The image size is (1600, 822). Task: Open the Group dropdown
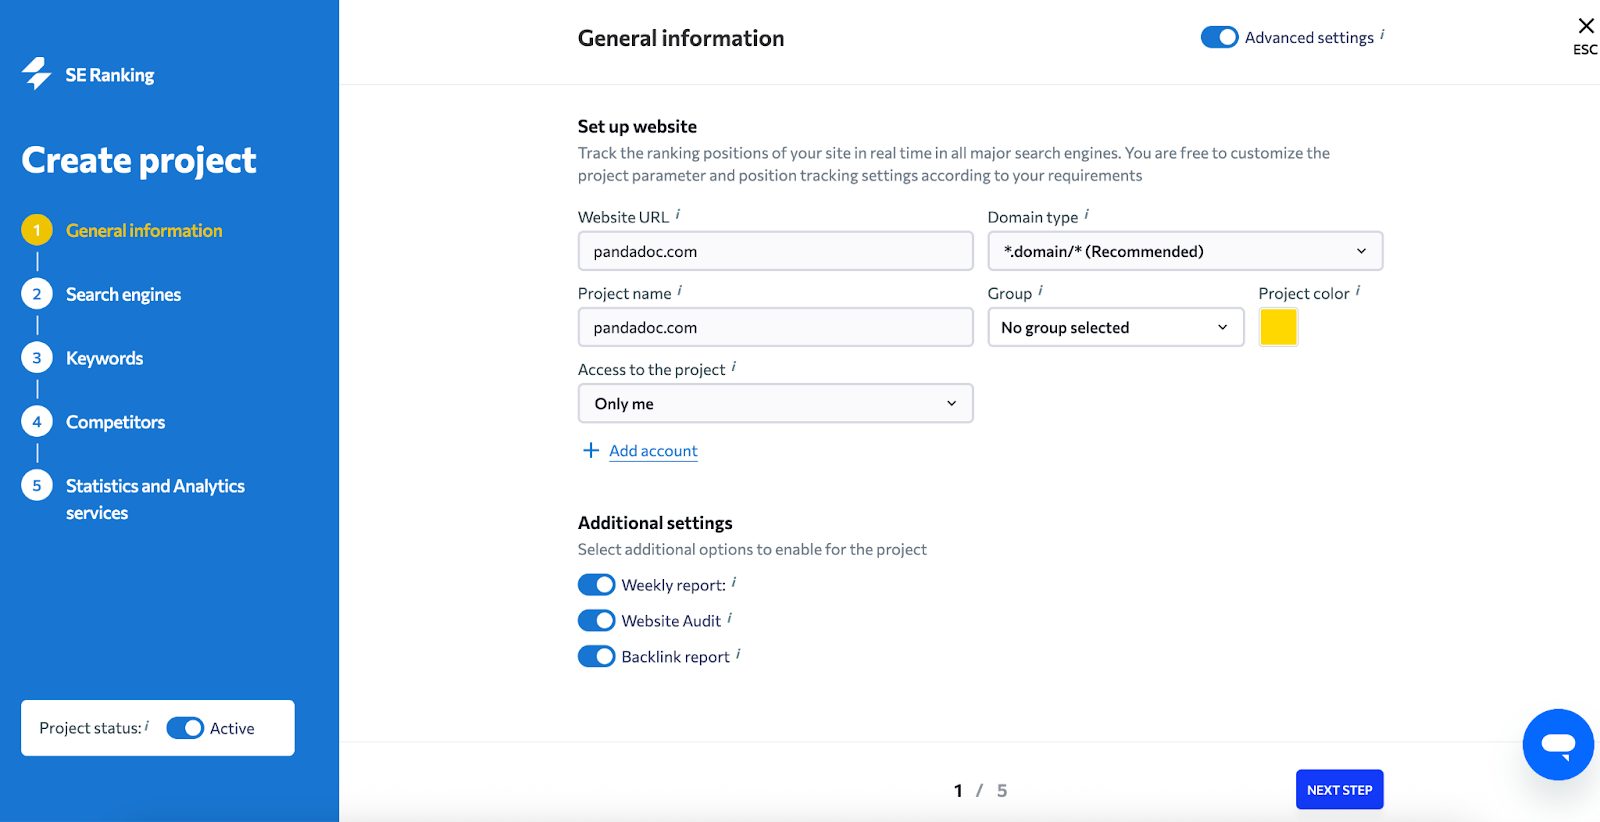[1116, 327]
